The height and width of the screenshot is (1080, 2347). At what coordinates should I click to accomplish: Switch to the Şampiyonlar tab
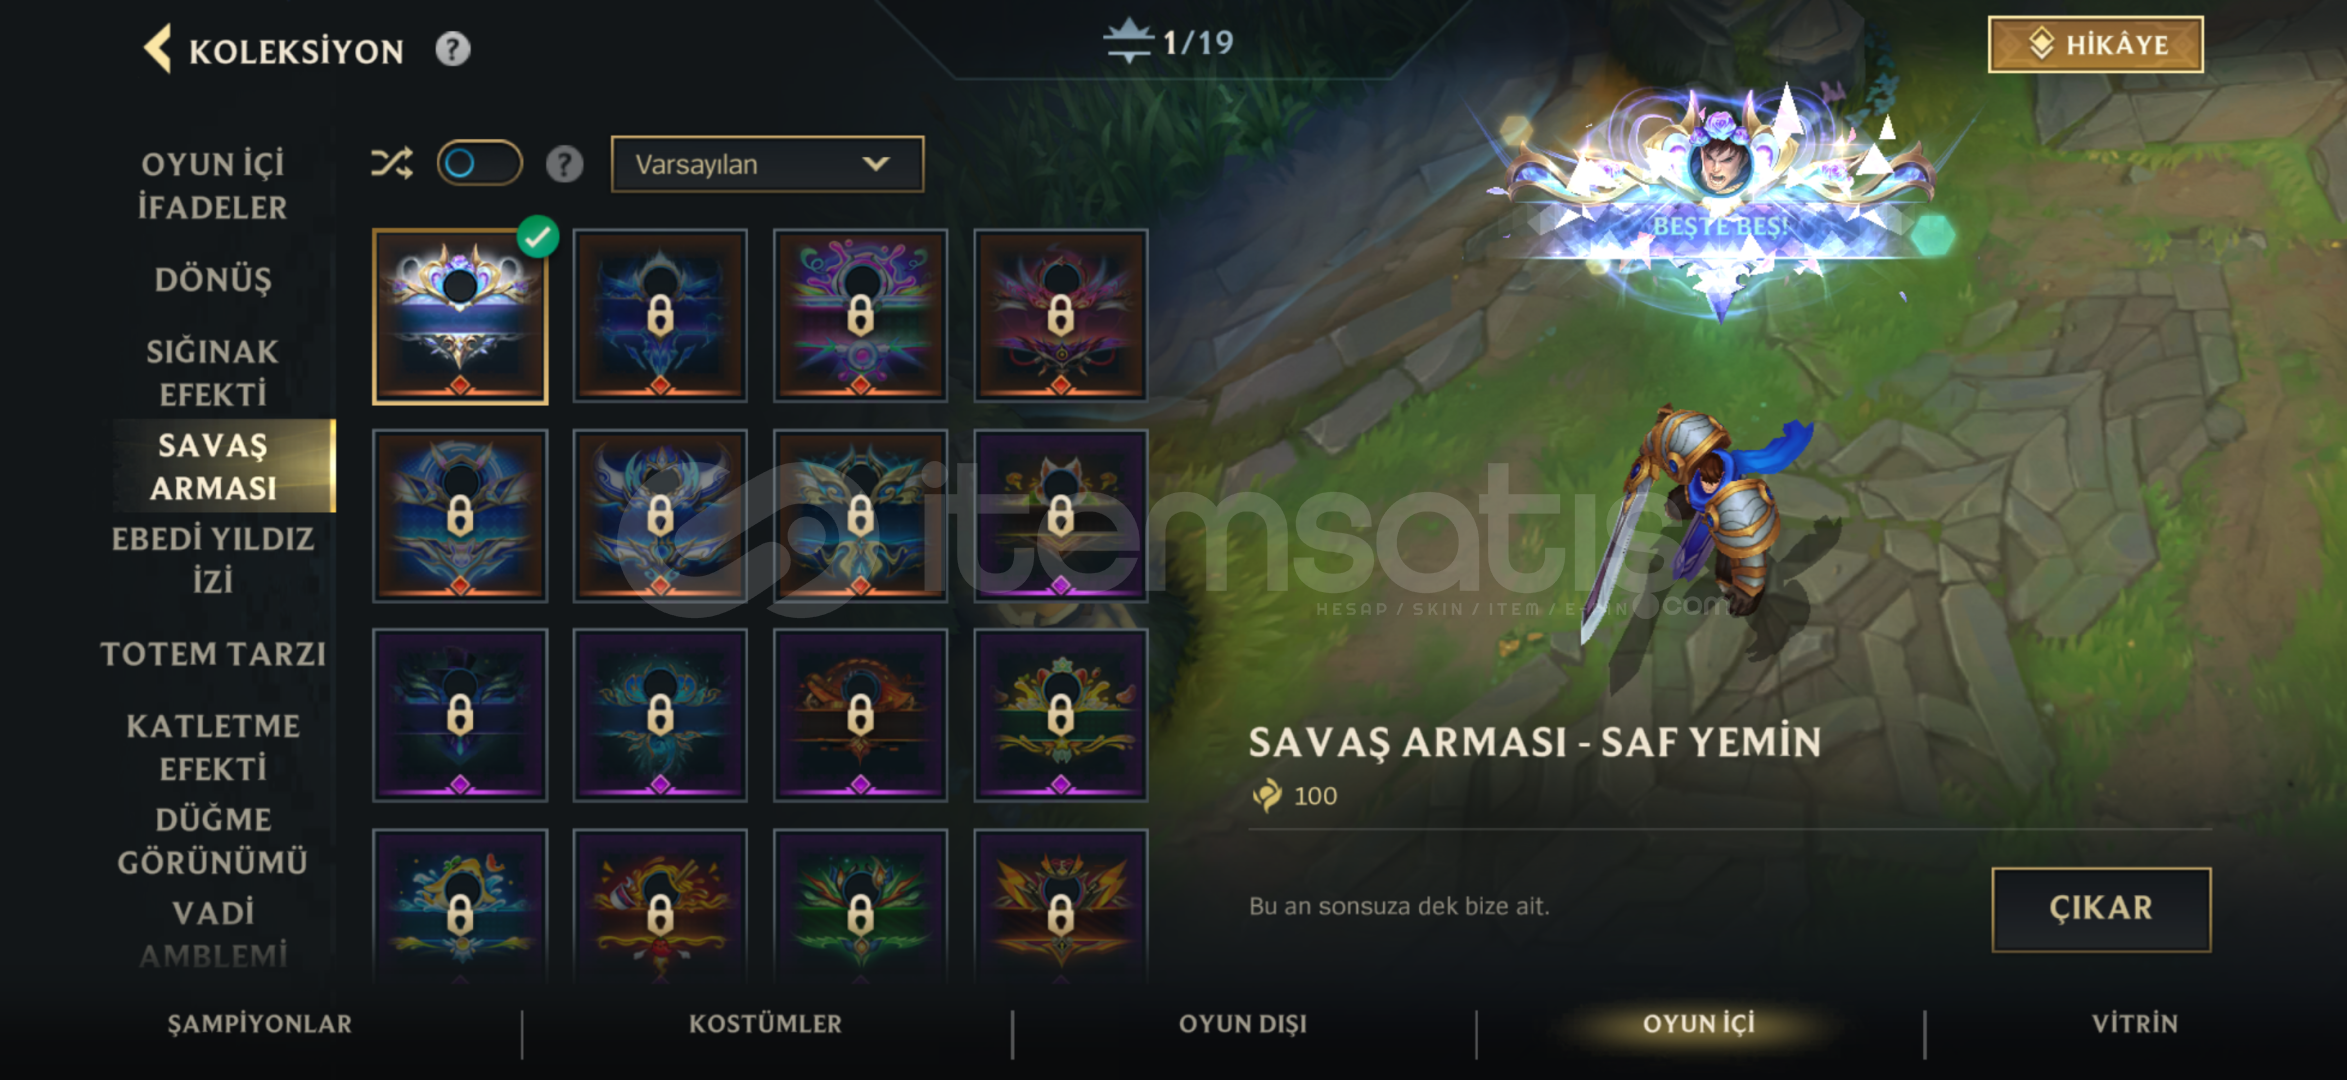click(260, 1024)
